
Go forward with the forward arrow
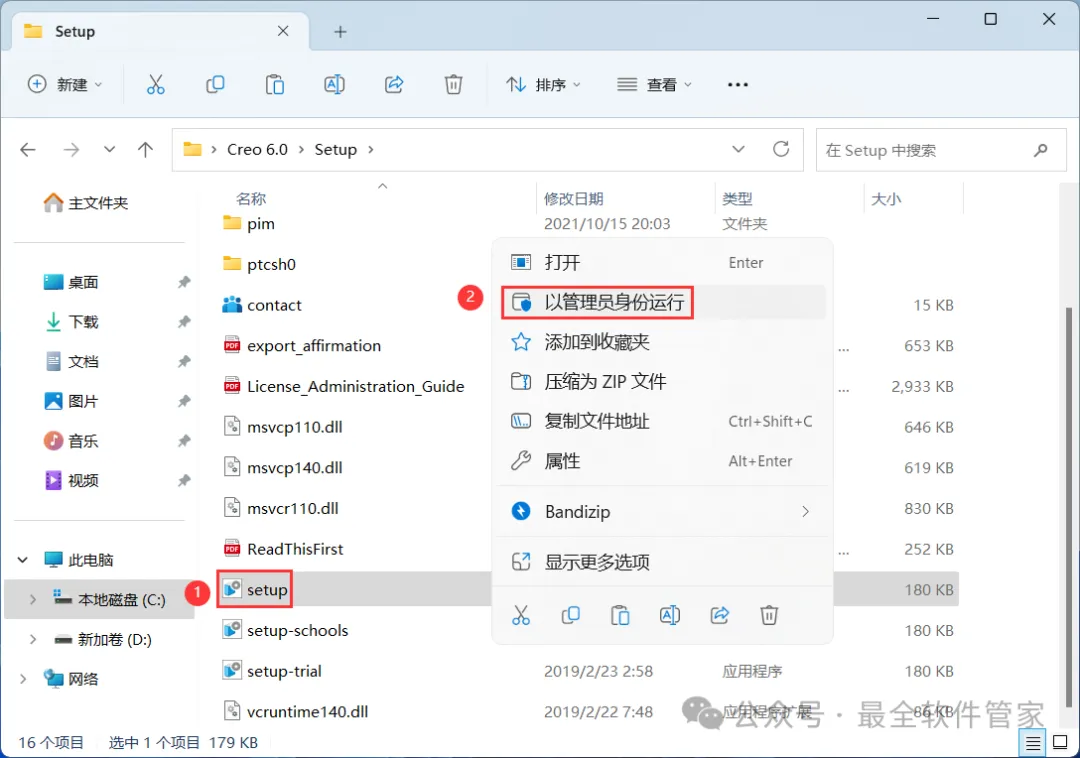click(x=71, y=149)
